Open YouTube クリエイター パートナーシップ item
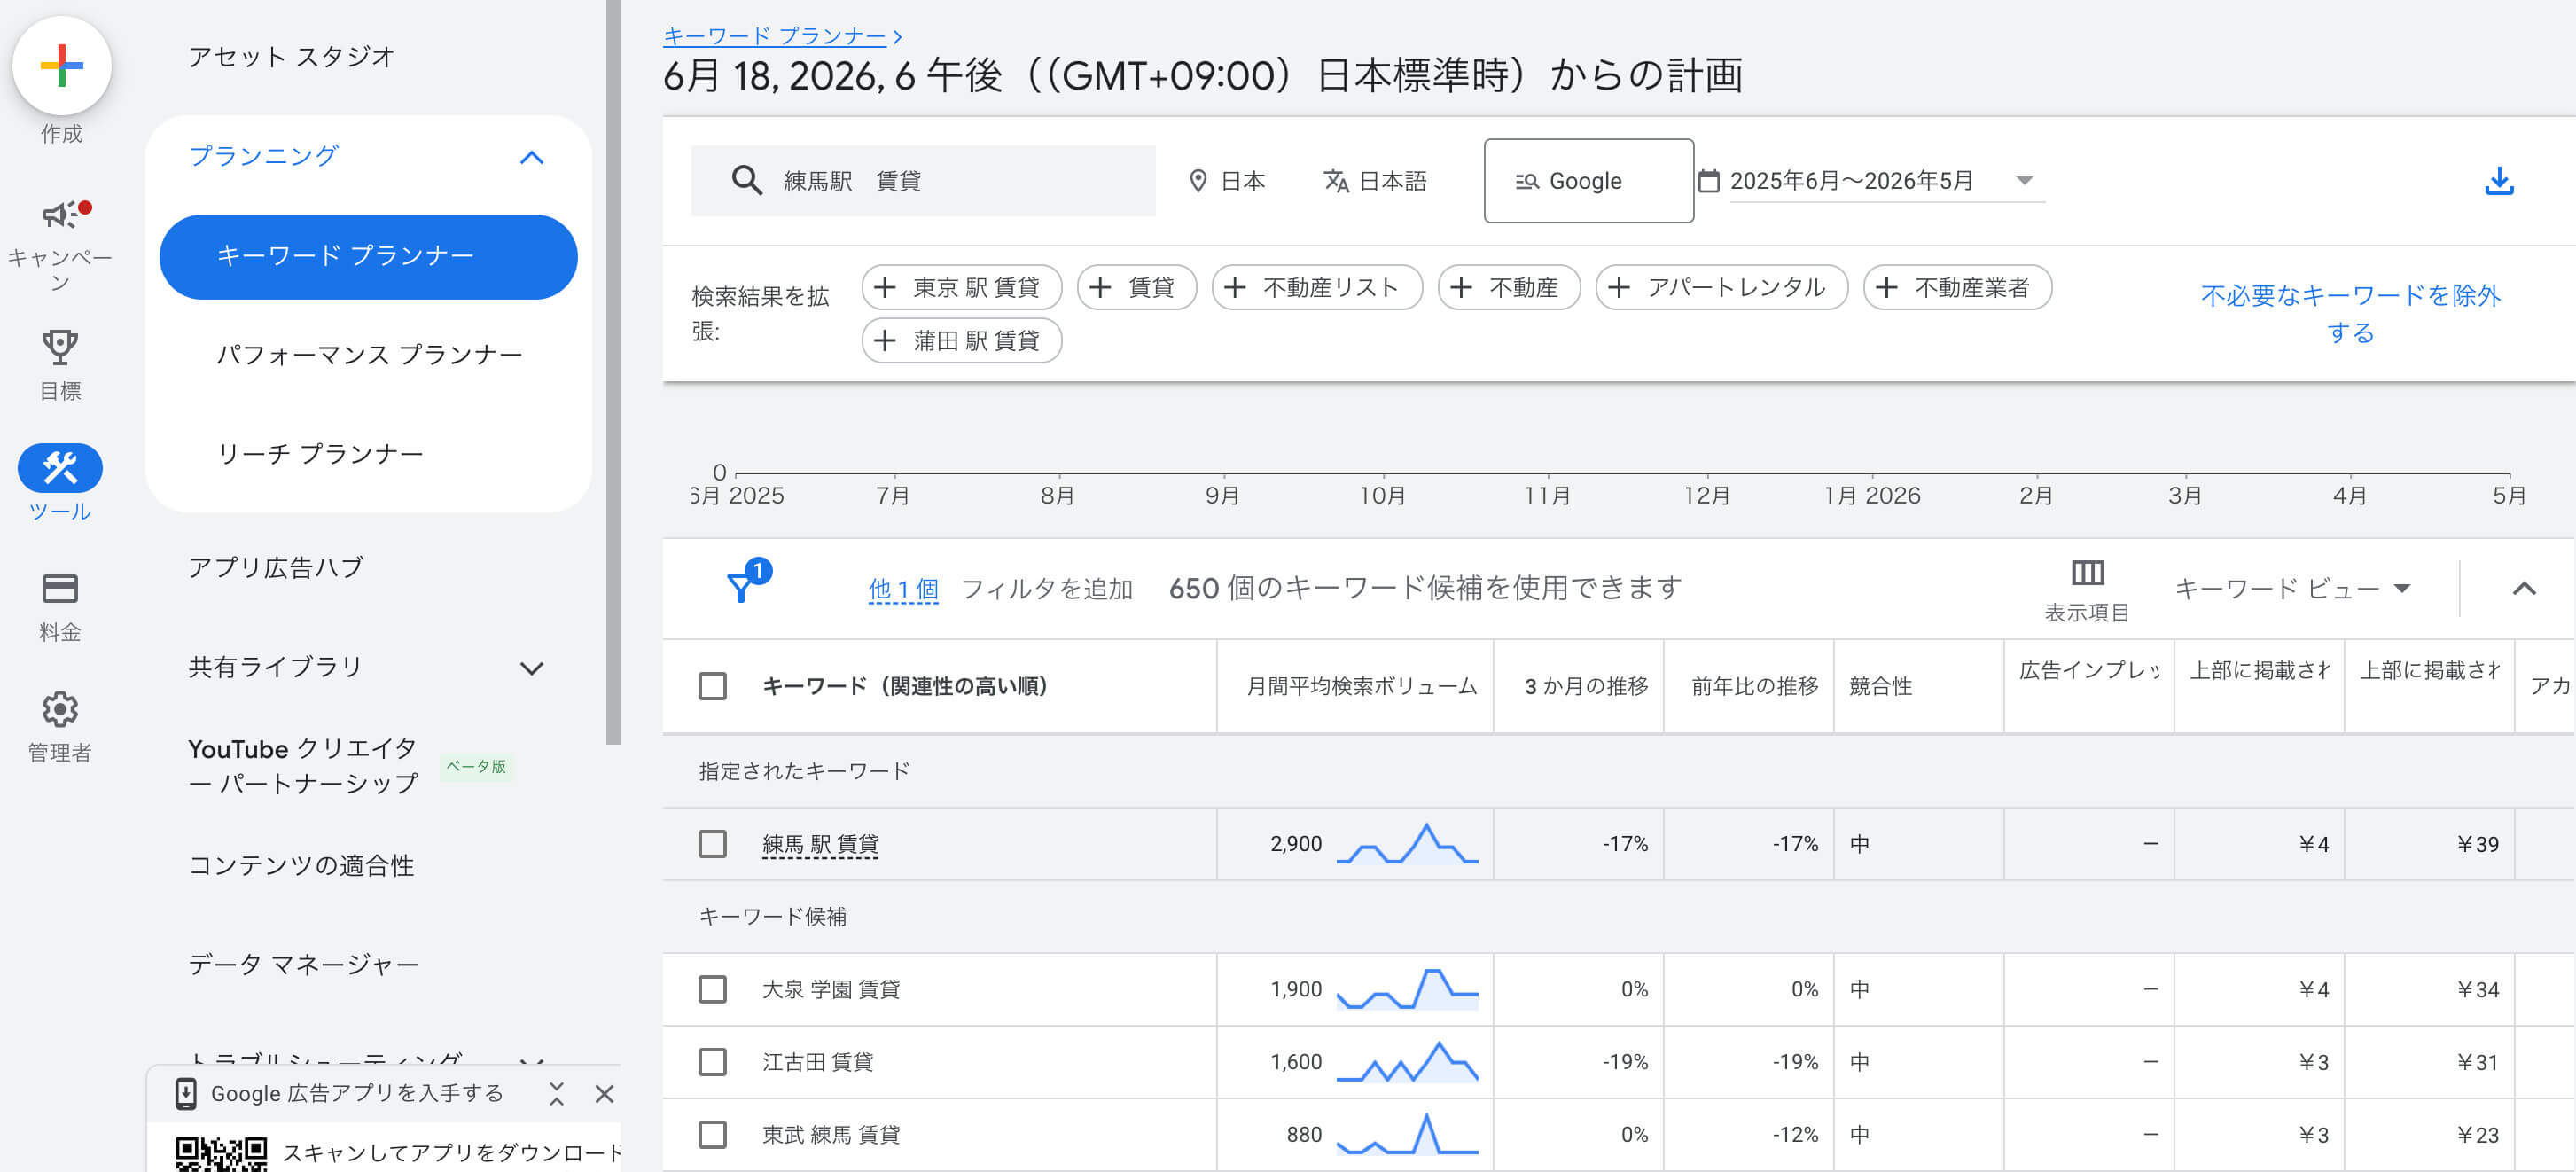This screenshot has width=2576, height=1172. click(304, 766)
